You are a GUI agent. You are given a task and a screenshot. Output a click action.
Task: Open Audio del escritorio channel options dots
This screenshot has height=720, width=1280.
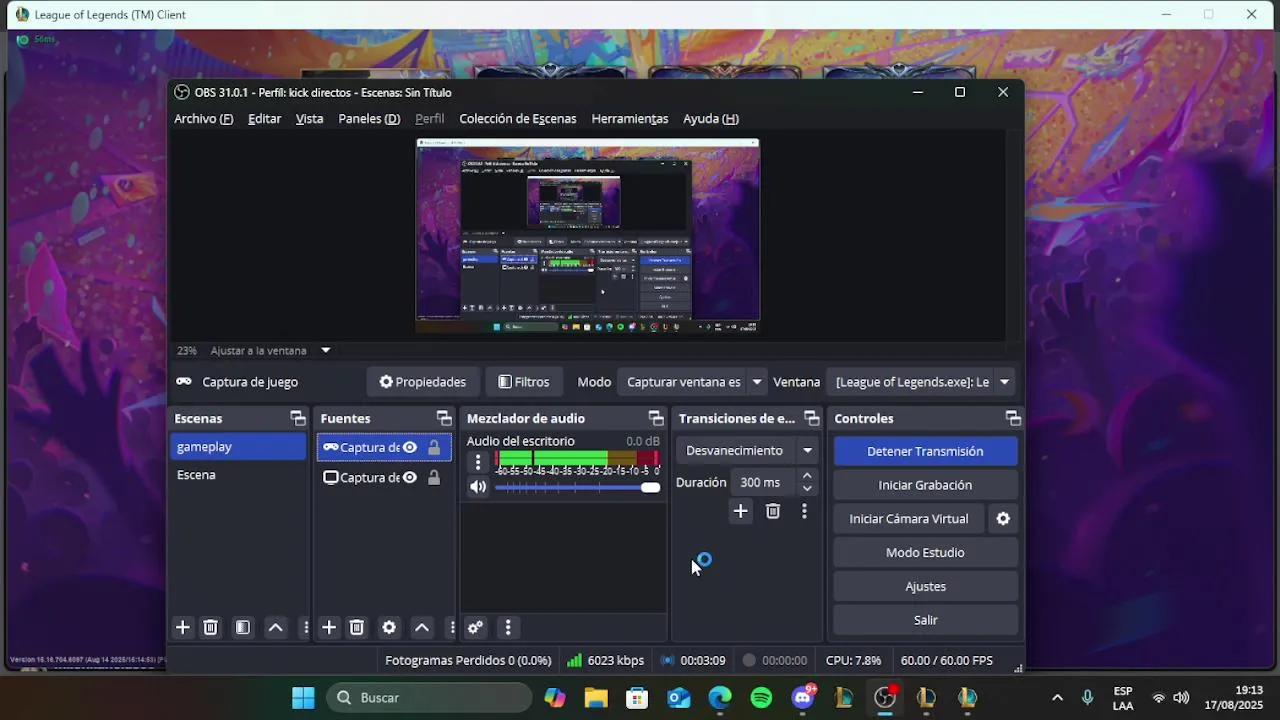click(478, 463)
